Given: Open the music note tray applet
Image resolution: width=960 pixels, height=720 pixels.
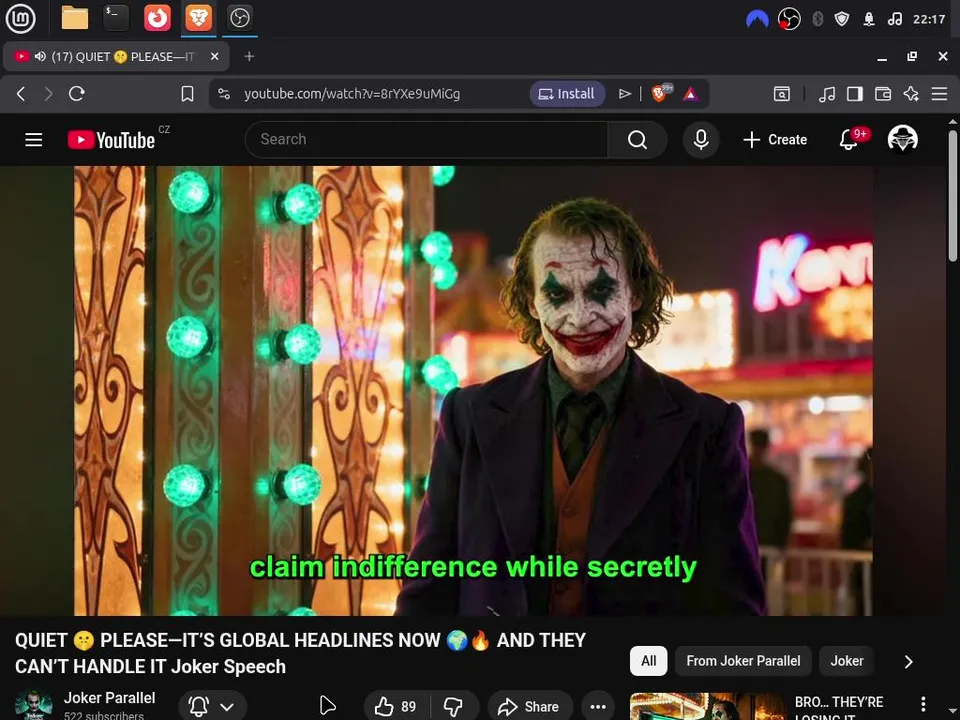Looking at the screenshot, I should 894,20.
